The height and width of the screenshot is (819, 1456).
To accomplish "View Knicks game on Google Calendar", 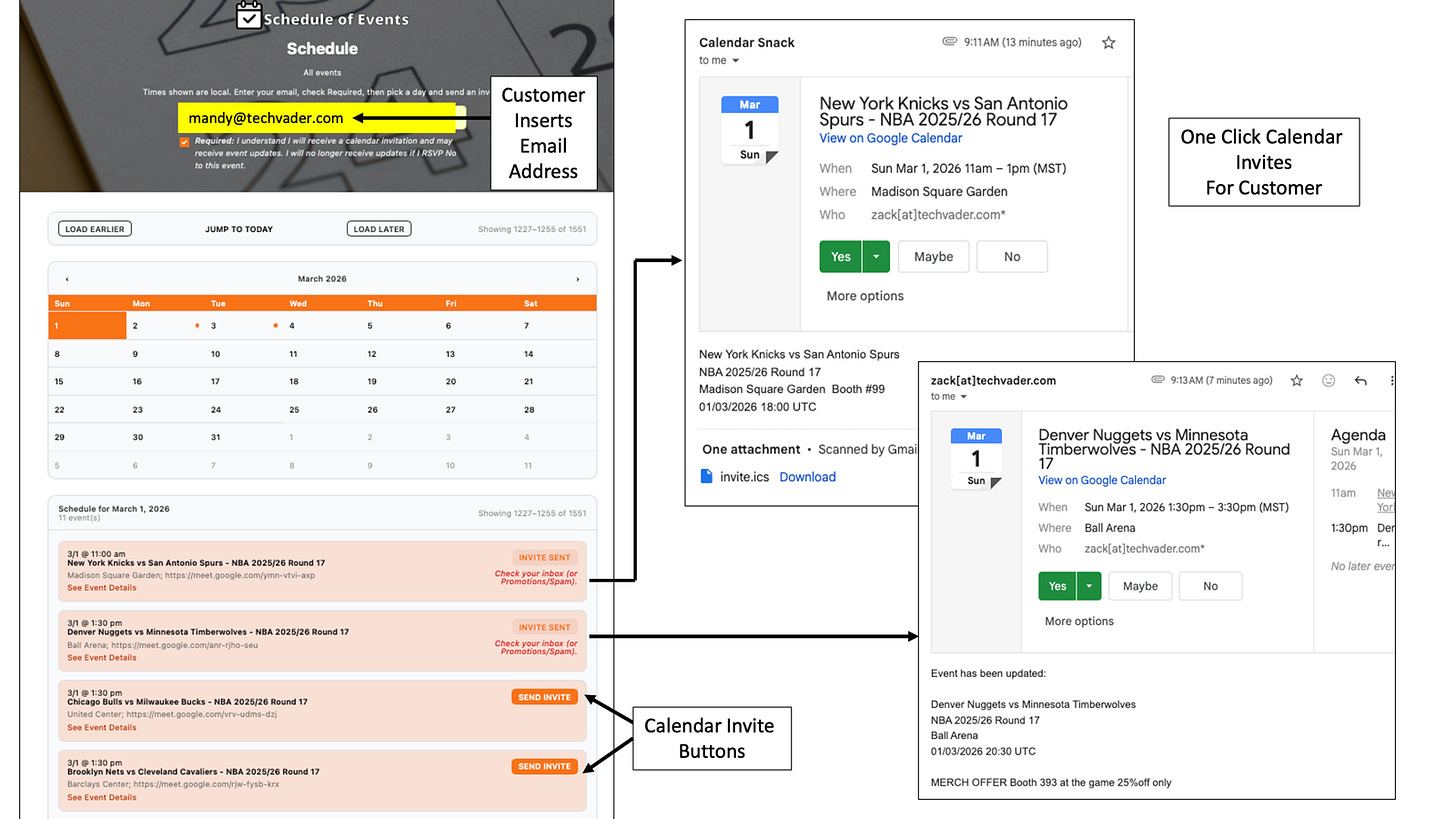I will point(890,138).
